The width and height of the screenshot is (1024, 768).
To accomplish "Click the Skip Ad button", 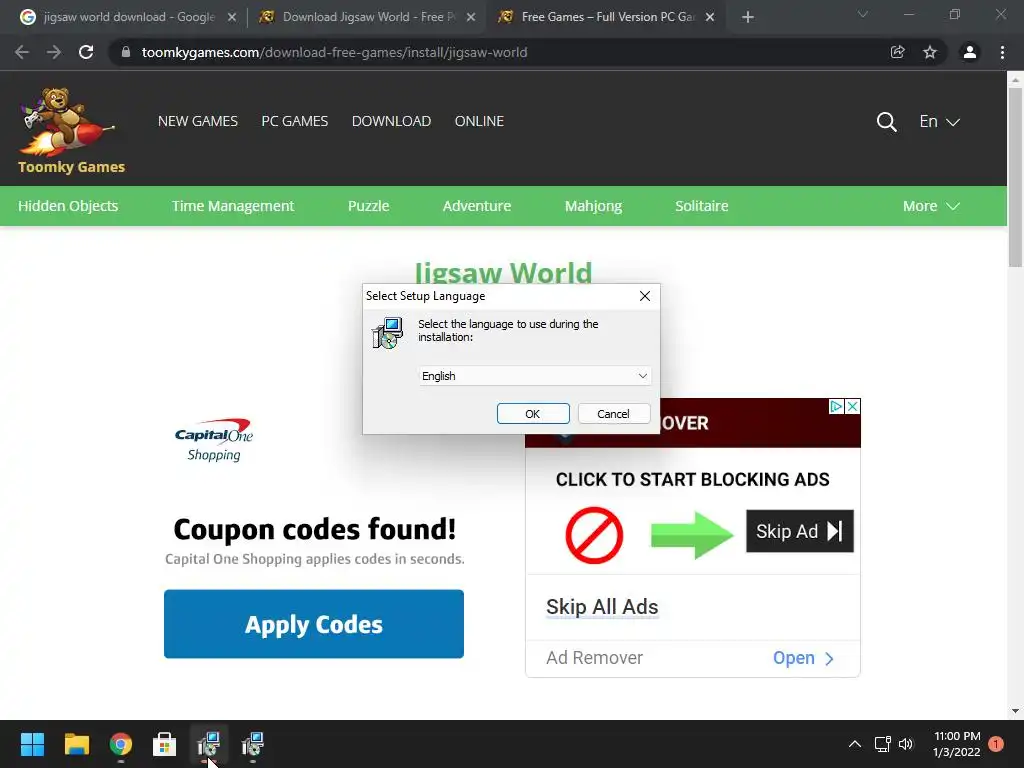I will pyautogui.click(x=800, y=531).
